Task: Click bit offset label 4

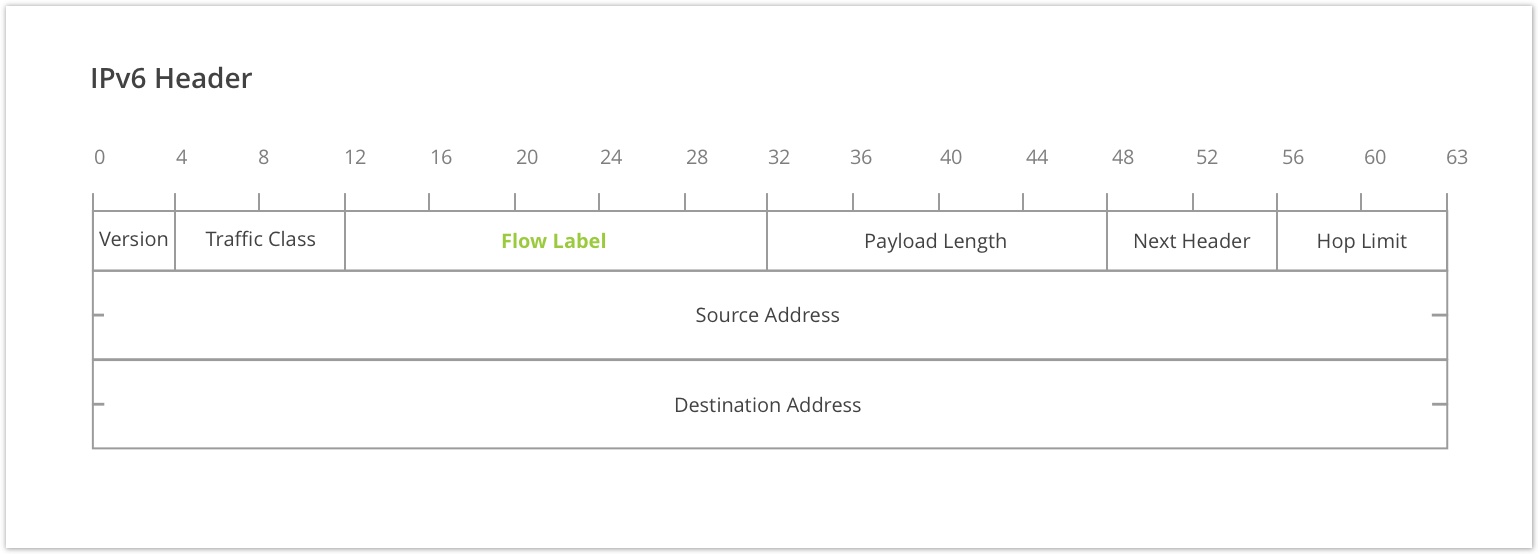Action: pyautogui.click(x=181, y=157)
